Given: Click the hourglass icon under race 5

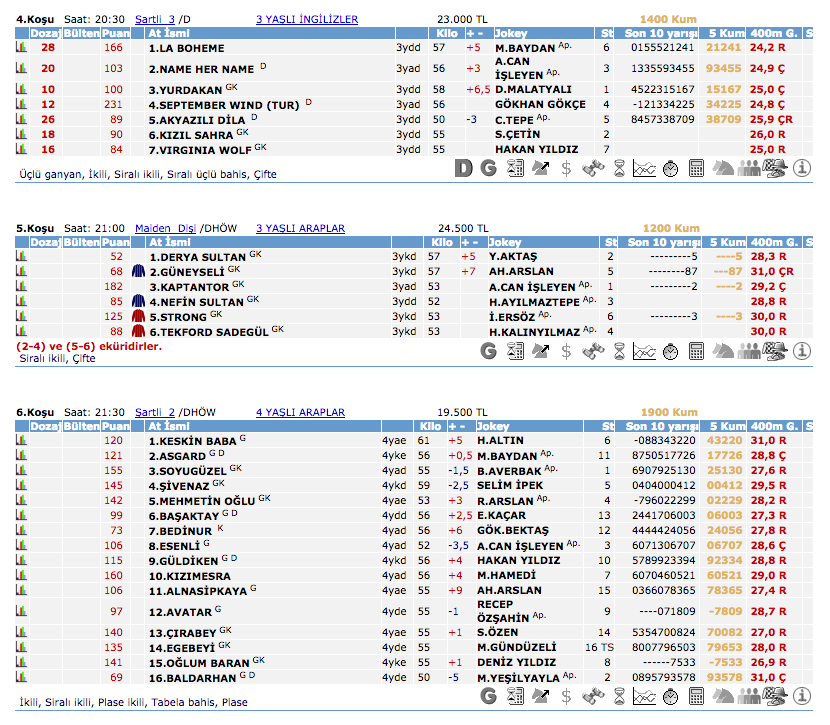Looking at the screenshot, I should 619,351.
